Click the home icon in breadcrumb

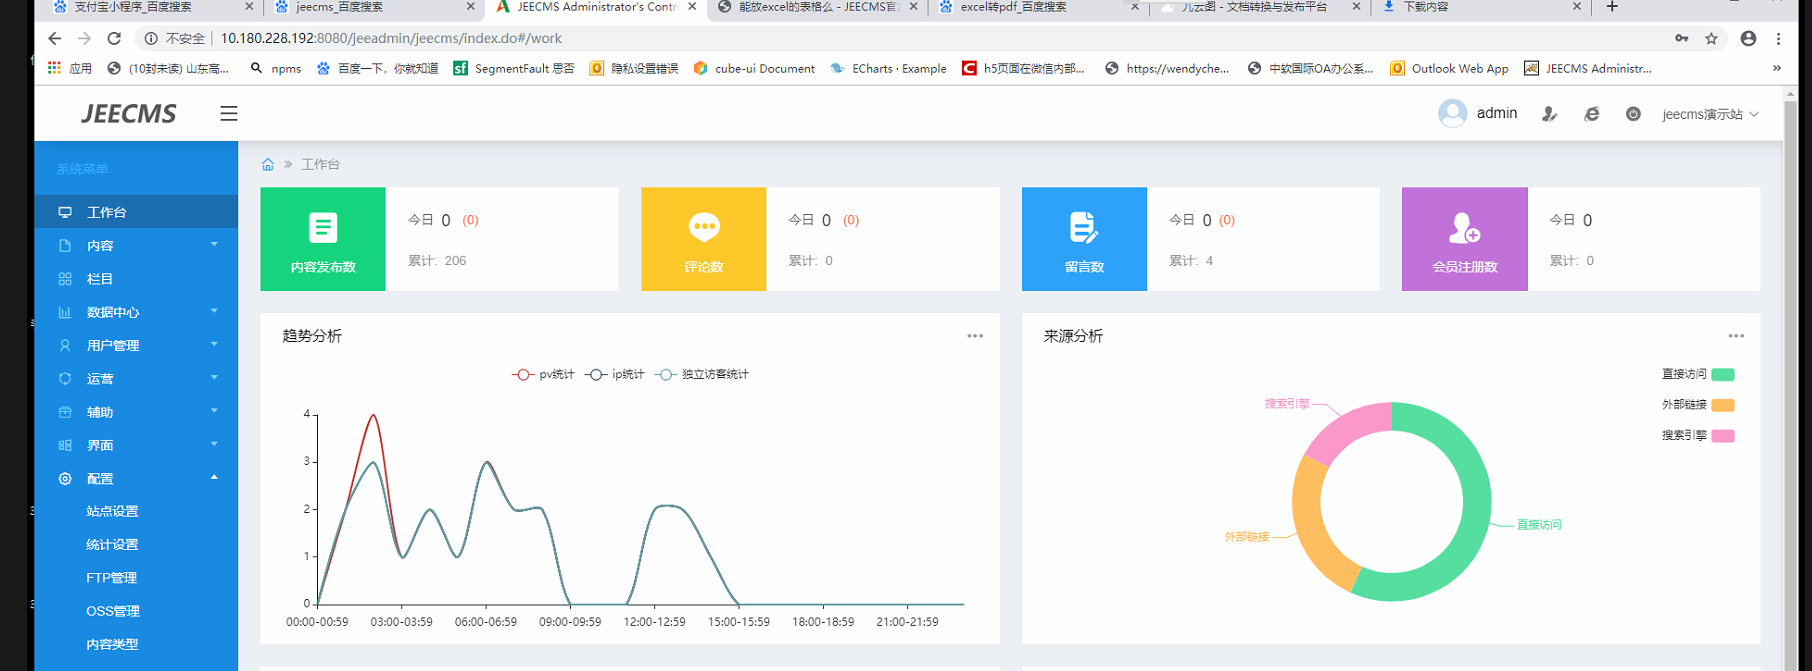coord(268,165)
